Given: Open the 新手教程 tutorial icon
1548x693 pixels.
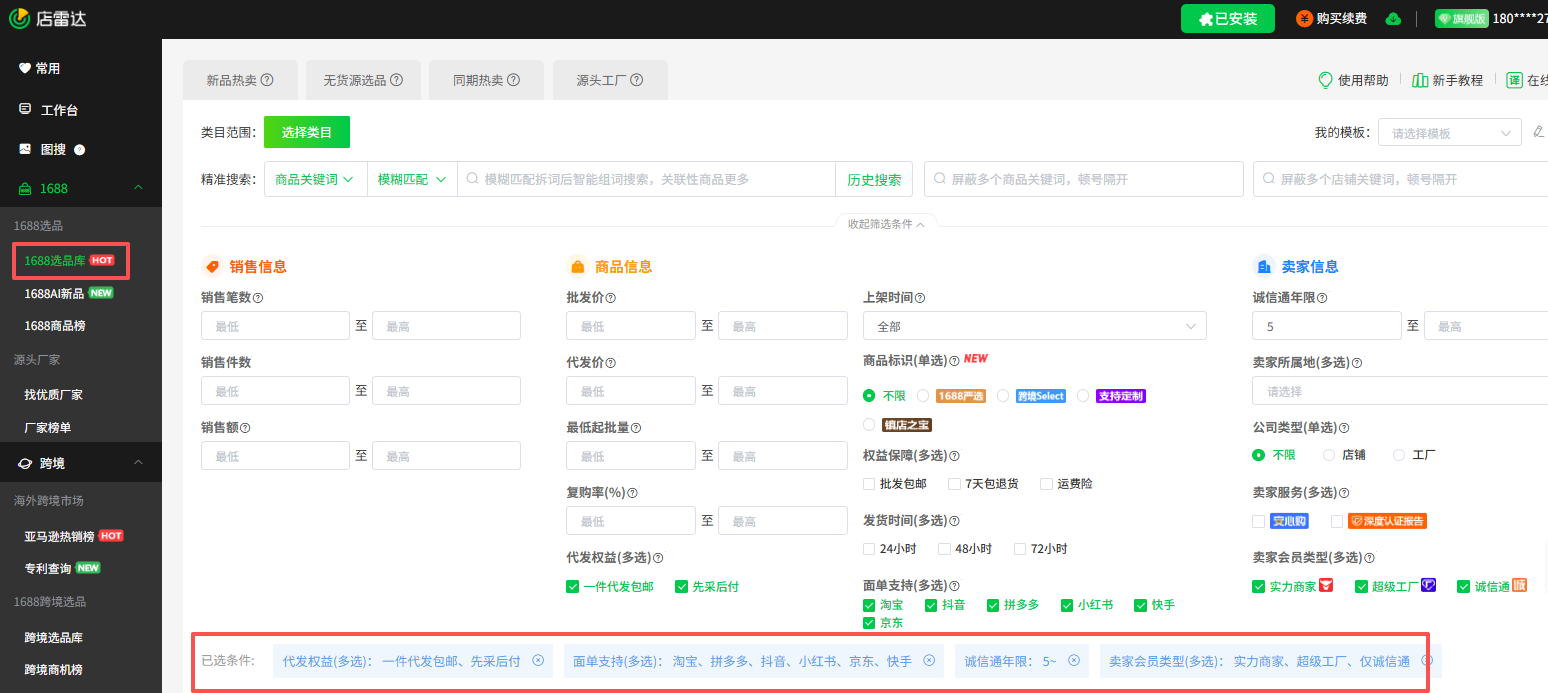Looking at the screenshot, I should 1421,80.
